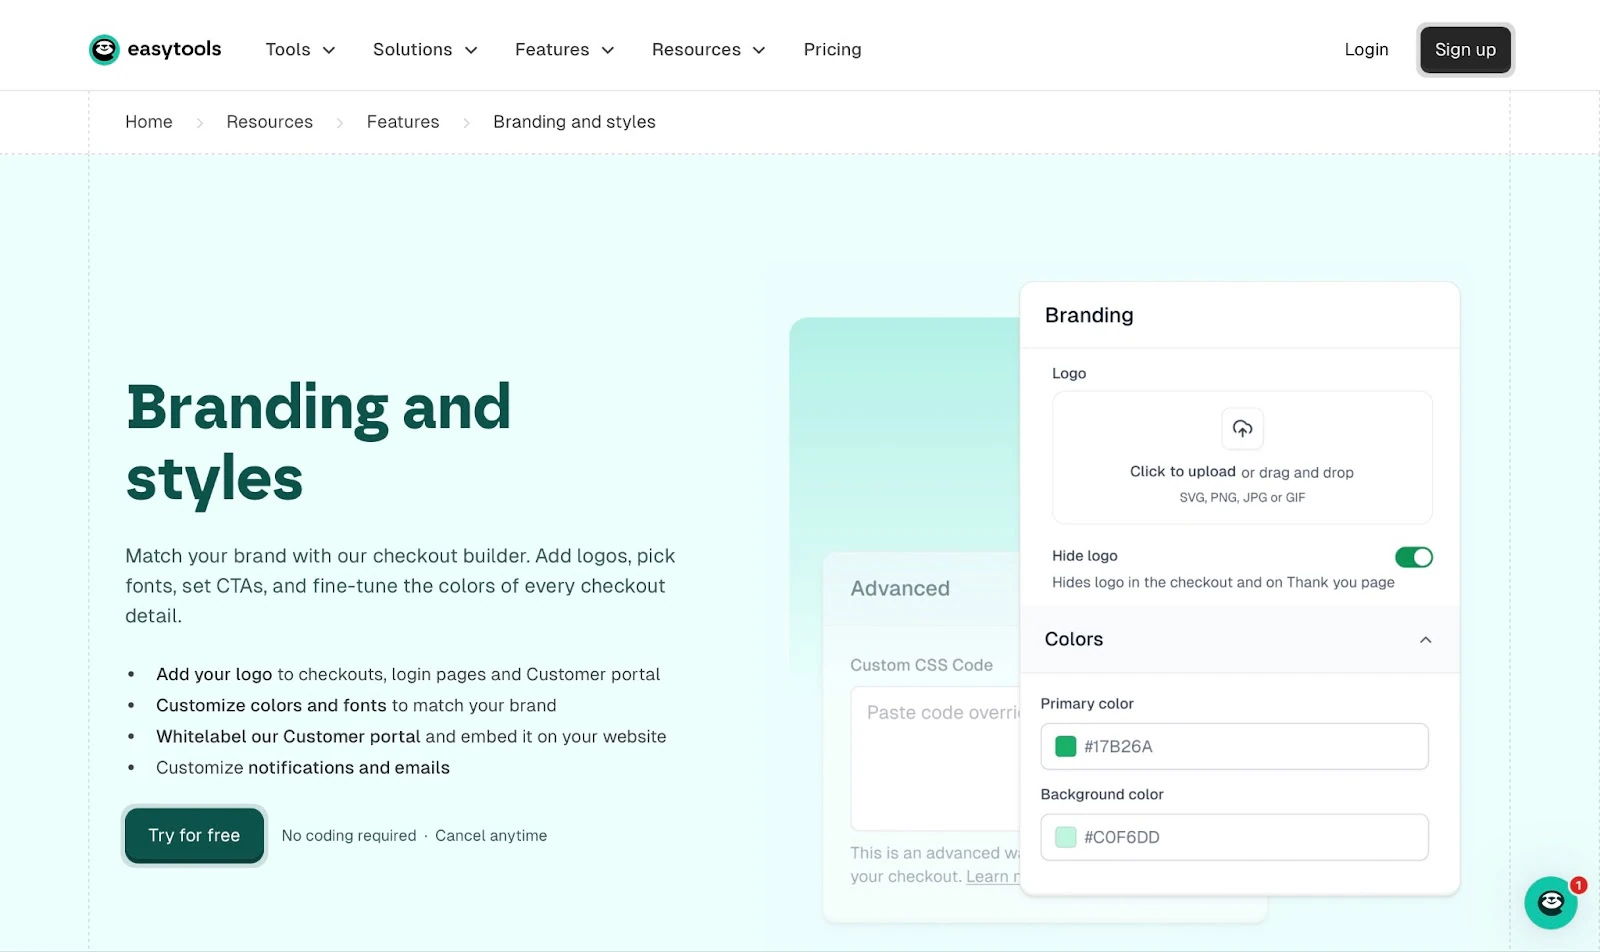
Task: Go to the Pricing page
Action: (x=832, y=50)
